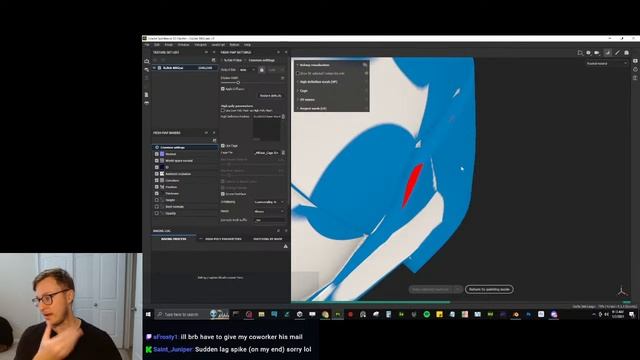Toggle the Curvature baker checkbox
The width and height of the screenshot is (640, 360).
156,180
